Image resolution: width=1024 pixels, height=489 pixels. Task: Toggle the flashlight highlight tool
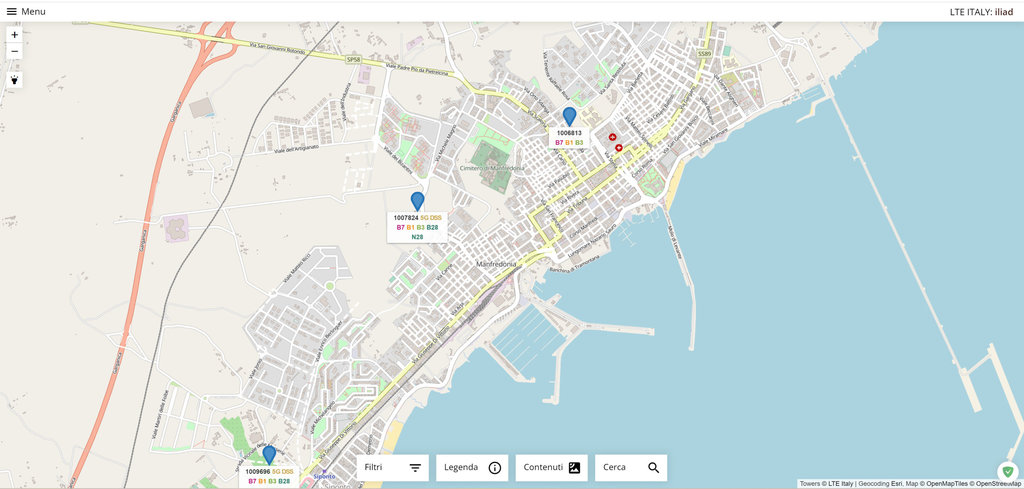[14, 79]
